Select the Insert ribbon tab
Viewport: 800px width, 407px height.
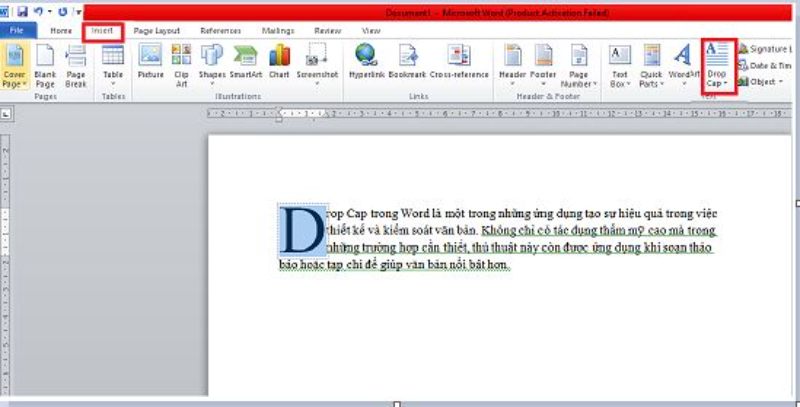(x=103, y=31)
